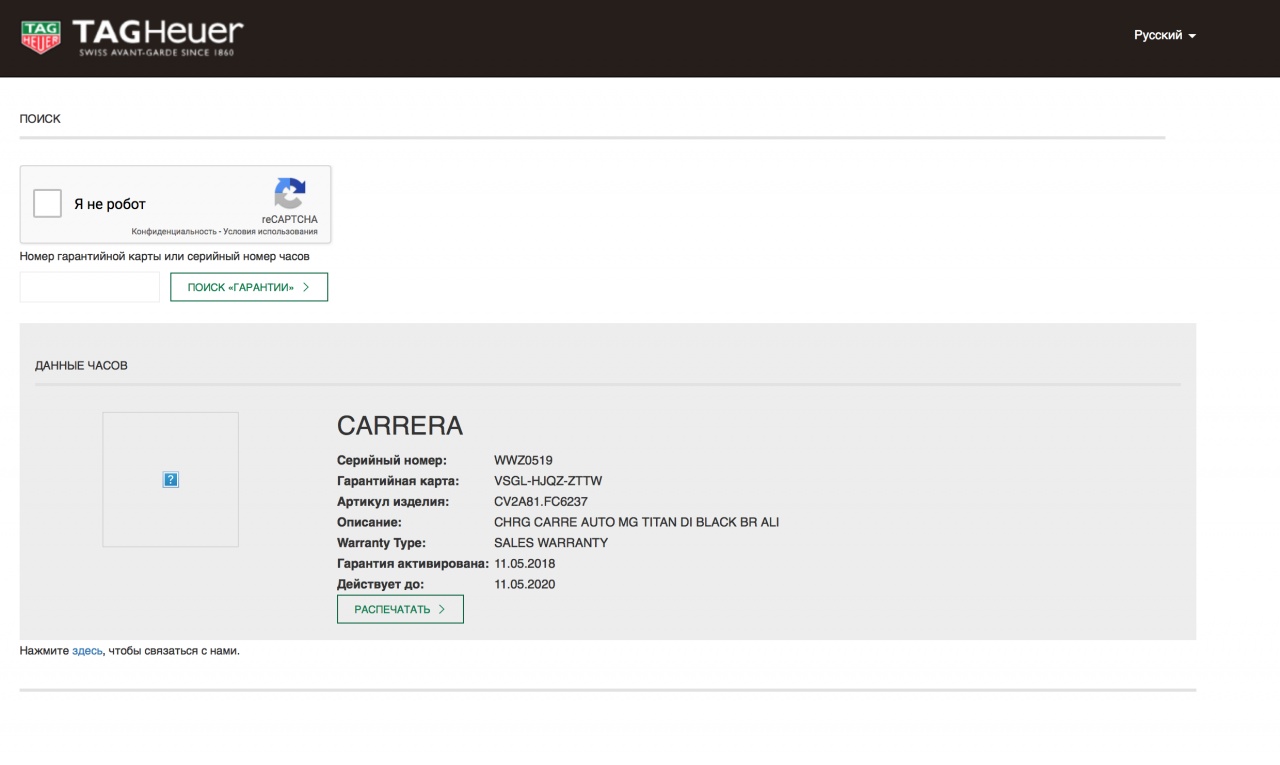1280x765 pixels.
Task: Click the arrow inside the warranty search button
Action: (306, 287)
